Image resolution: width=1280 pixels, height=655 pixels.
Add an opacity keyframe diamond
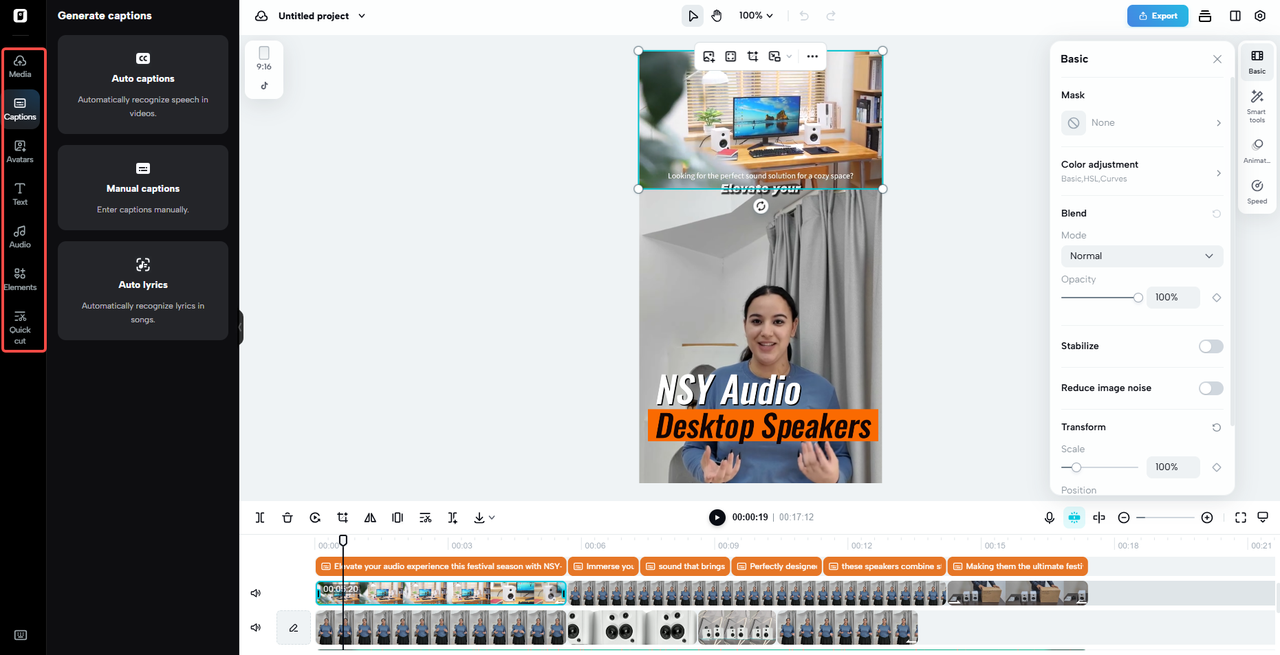click(x=1216, y=297)
